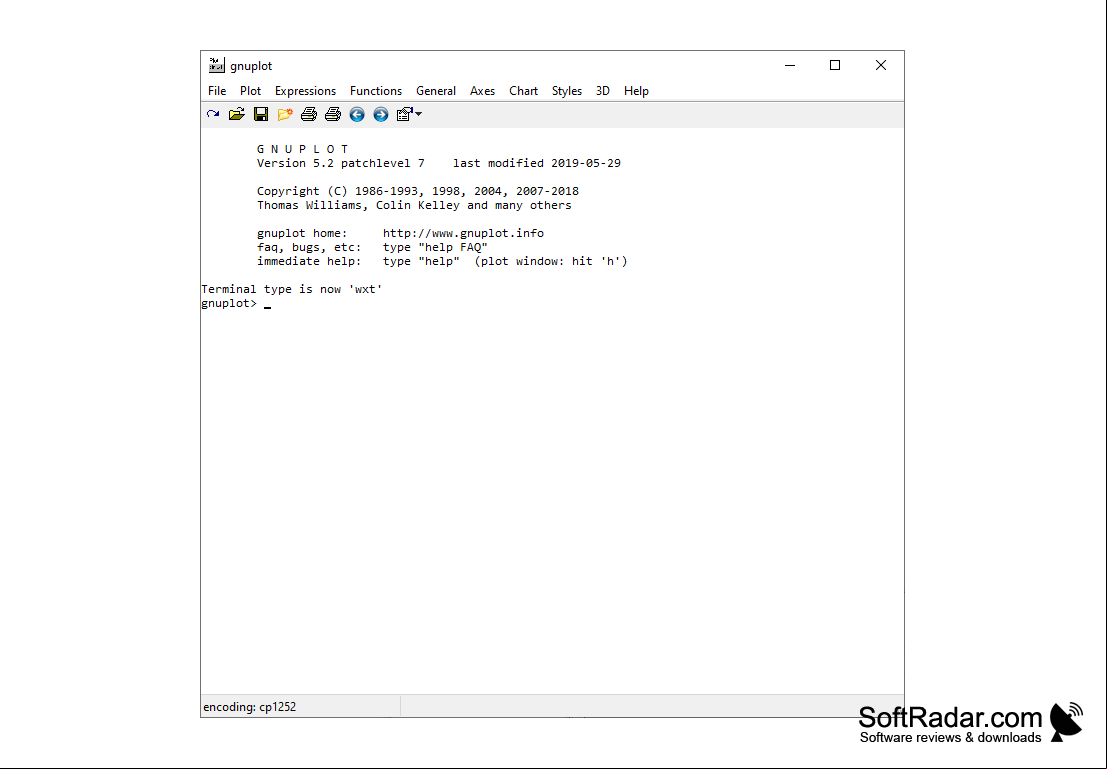This screenshot has height=769, width=1107.
Task: Close the gnuplot window
Action: click(880, 65)
